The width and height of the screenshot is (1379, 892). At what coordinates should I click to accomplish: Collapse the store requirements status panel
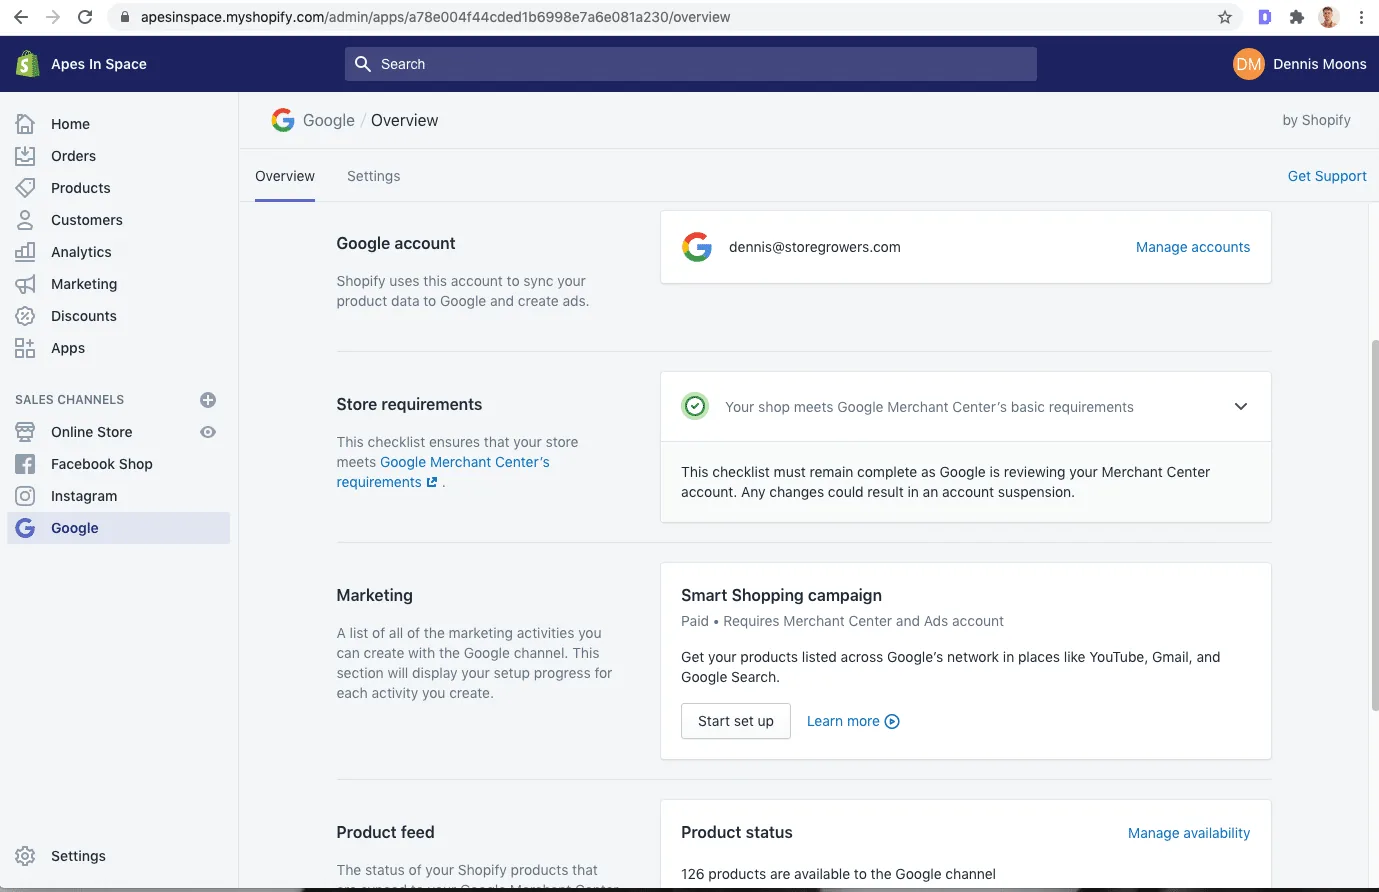click(1240, 406)
